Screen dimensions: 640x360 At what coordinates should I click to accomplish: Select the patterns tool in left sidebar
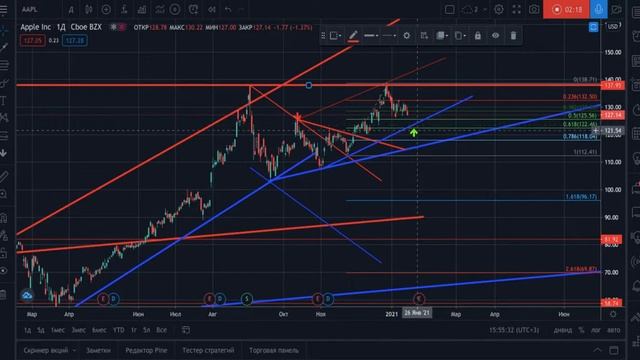coord(4,118)
